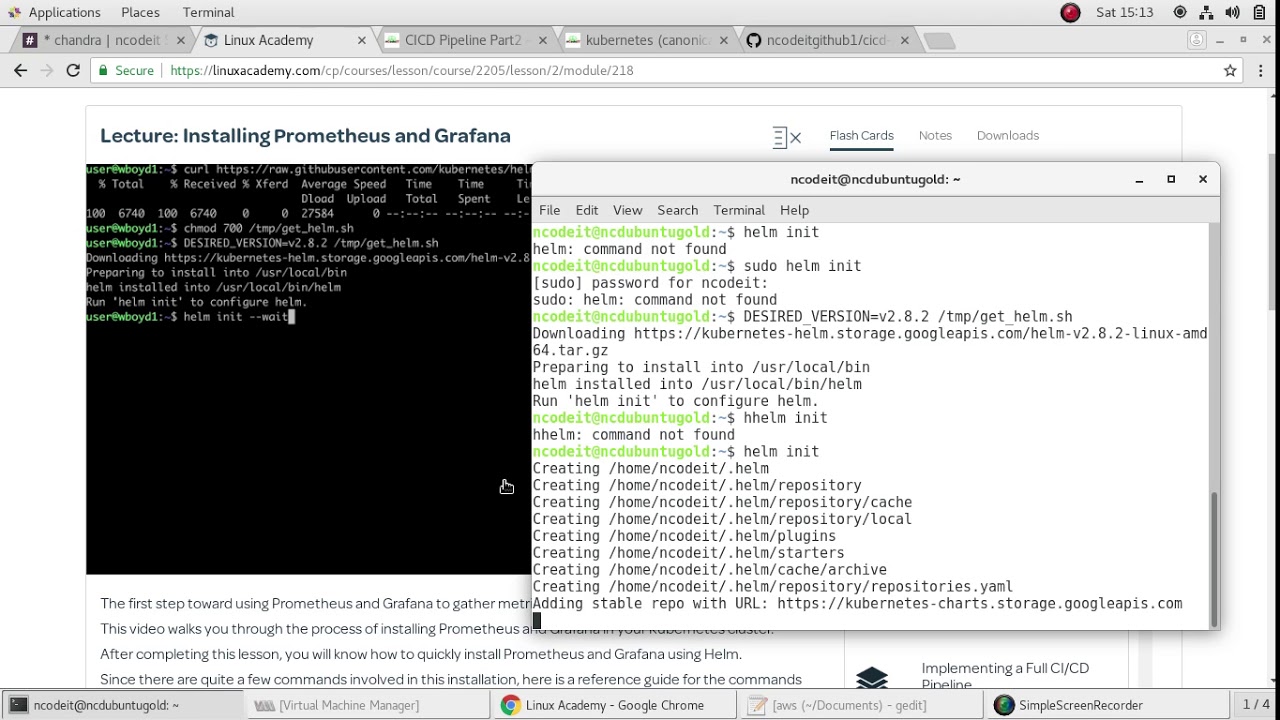
Task: Switch to the ncodeitgithub1/cicd tab
Action: click(x=827, y=40)
